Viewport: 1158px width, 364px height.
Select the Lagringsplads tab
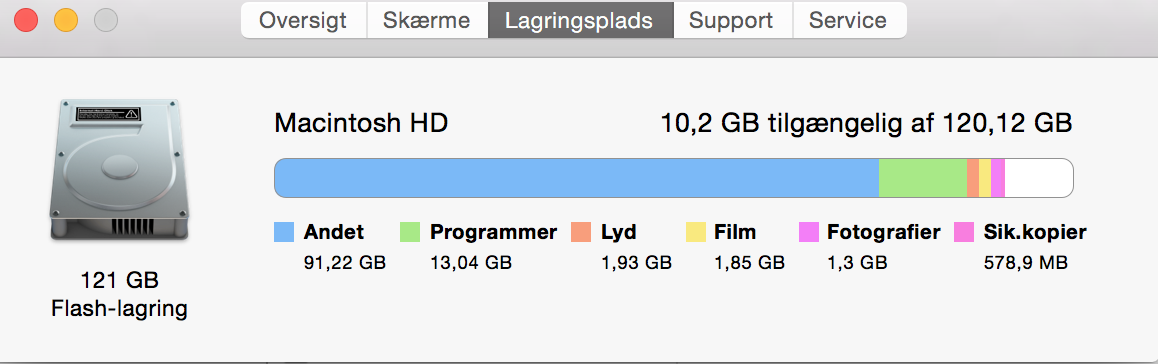pyautogui.click(x=580, y=20)
